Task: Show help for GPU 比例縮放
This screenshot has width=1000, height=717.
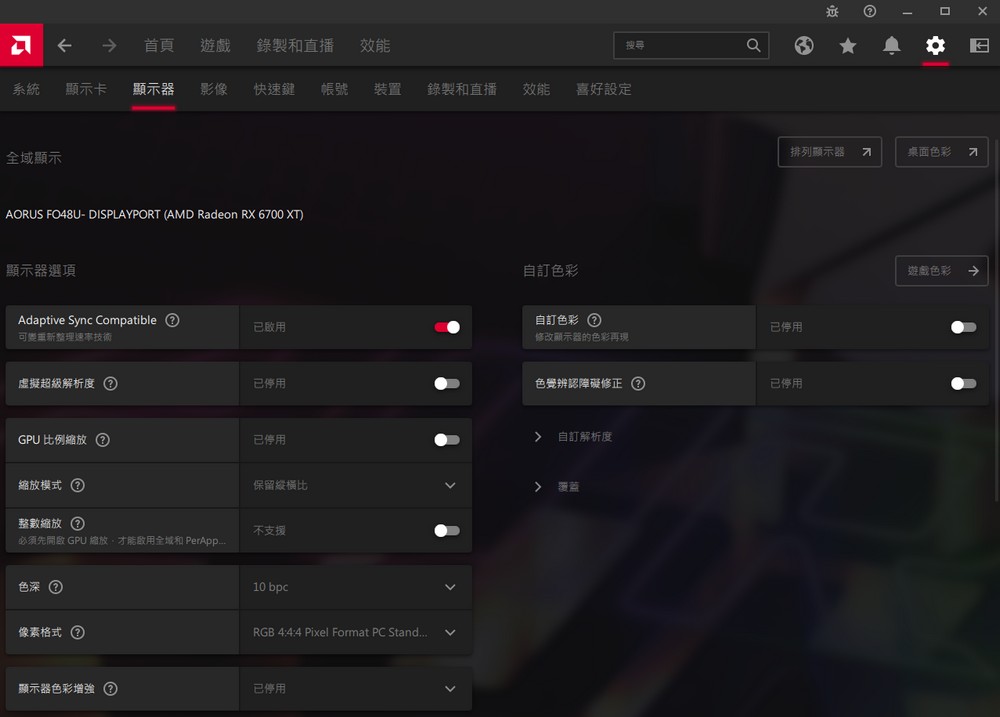Action: [x=103, y=440]
